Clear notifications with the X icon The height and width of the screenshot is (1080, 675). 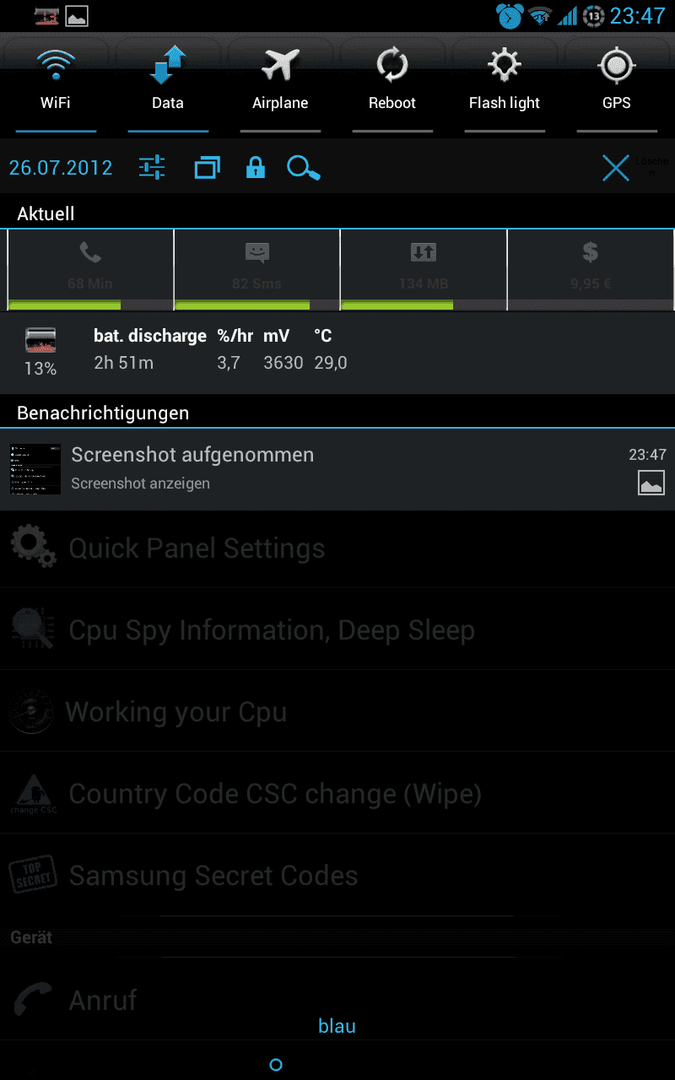615,167
